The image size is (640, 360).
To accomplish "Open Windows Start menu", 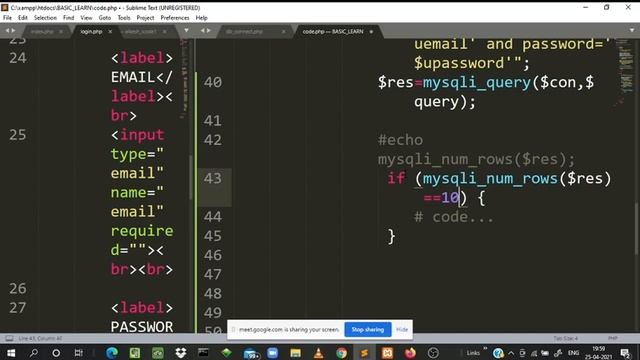I will 11,353.
